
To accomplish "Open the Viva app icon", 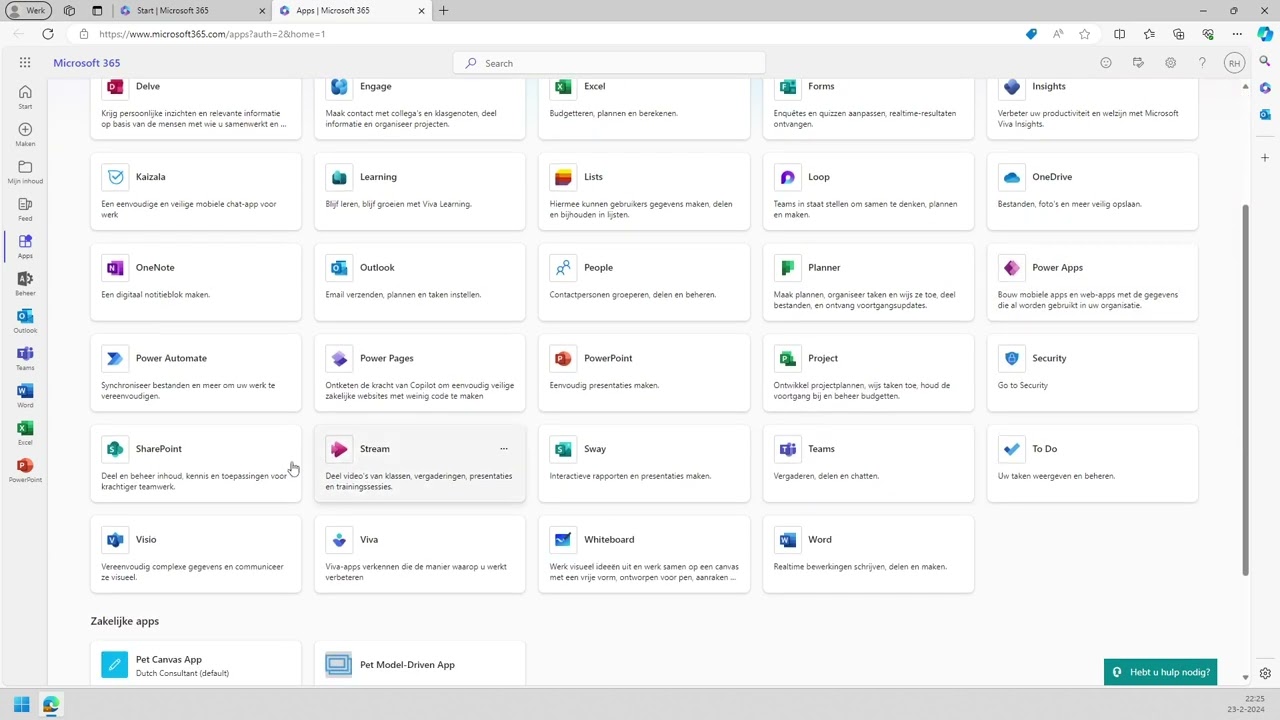I will pos(339,540).
